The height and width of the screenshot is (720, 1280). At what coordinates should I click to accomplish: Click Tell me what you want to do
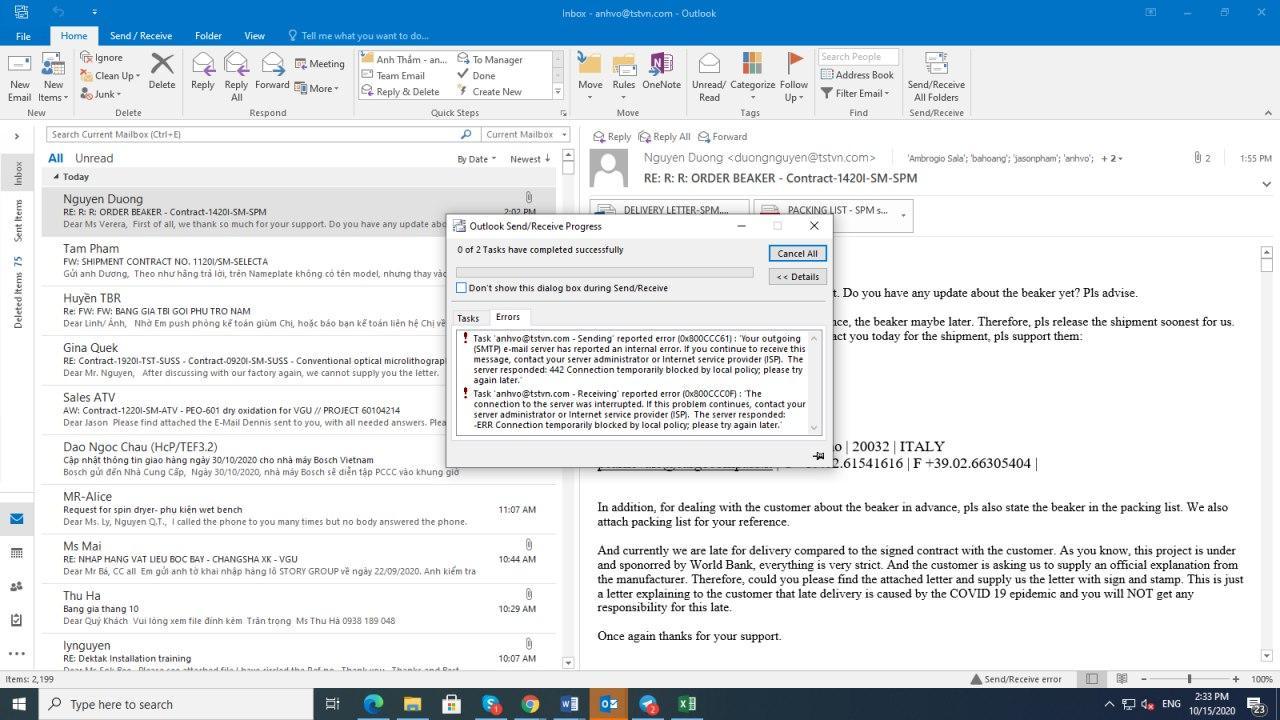click(x=358, y=36)
